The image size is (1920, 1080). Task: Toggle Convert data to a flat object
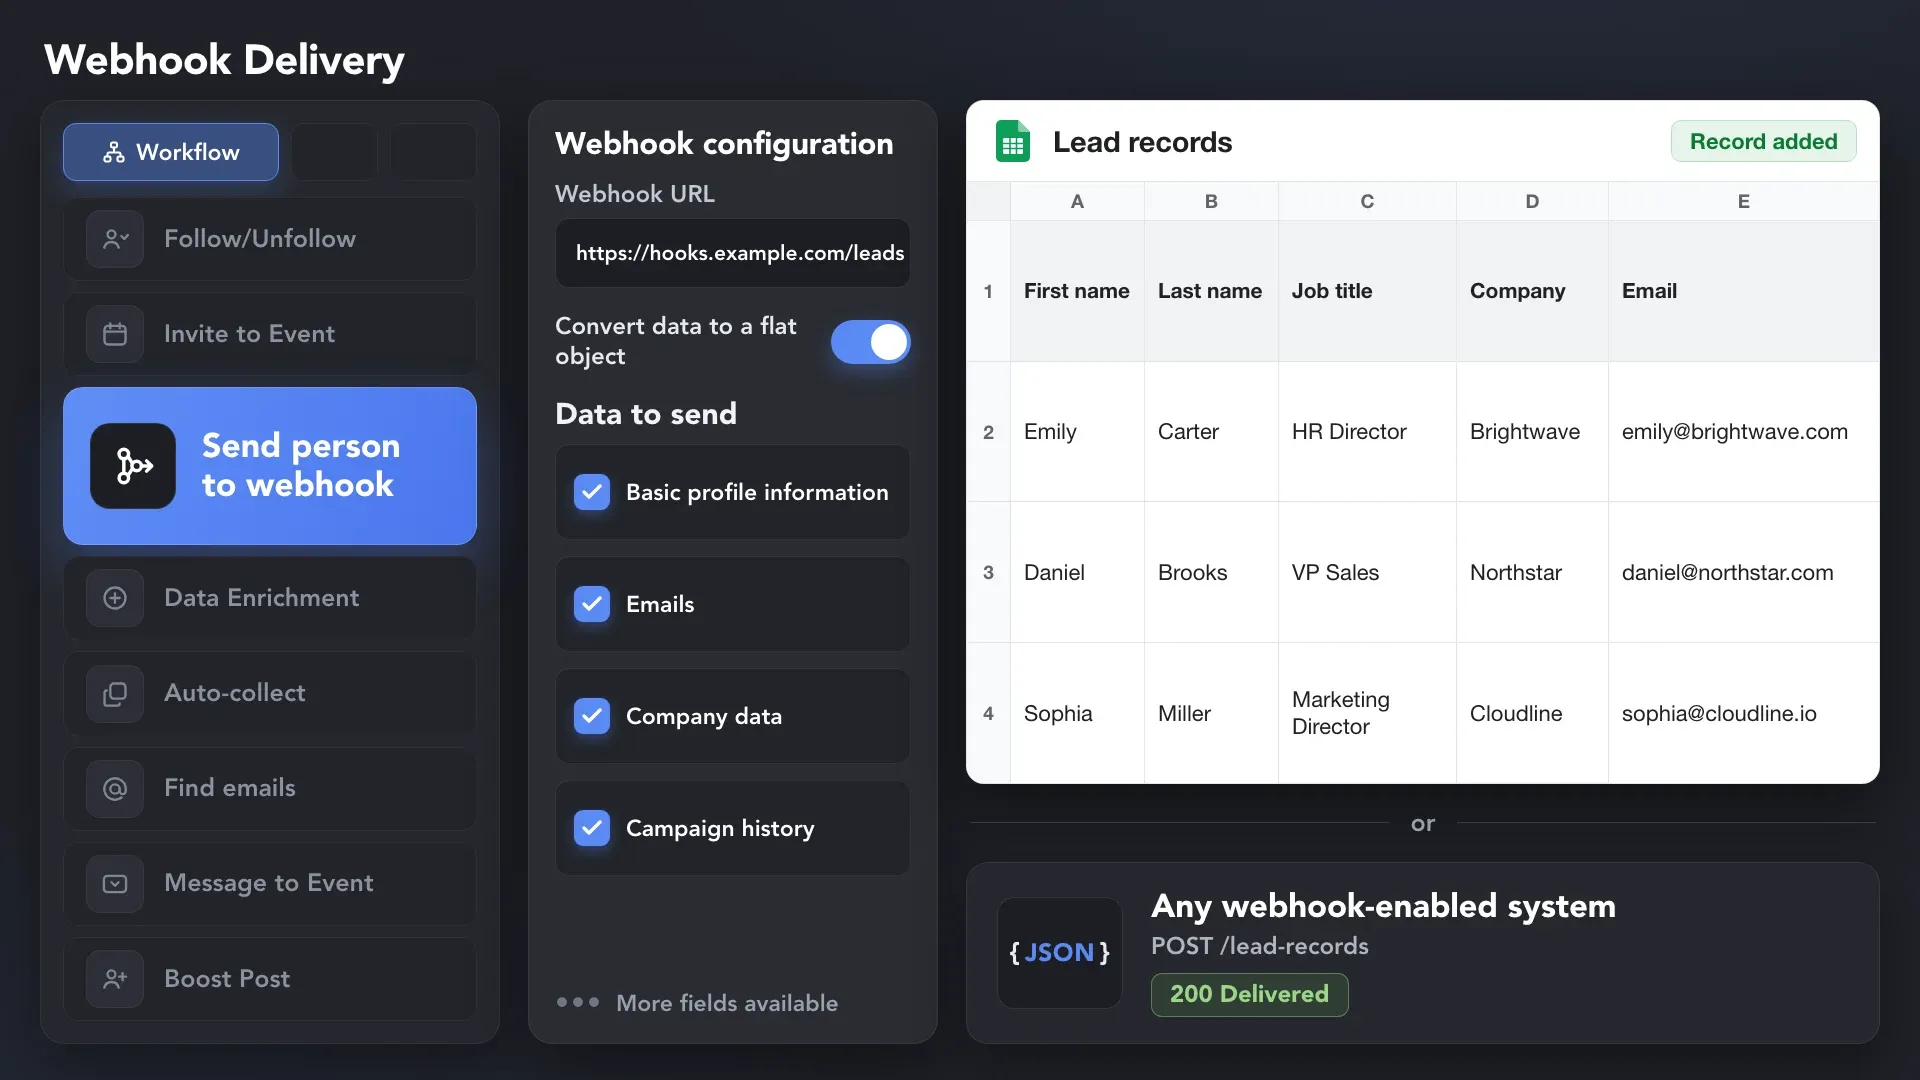tap(871, 342)
